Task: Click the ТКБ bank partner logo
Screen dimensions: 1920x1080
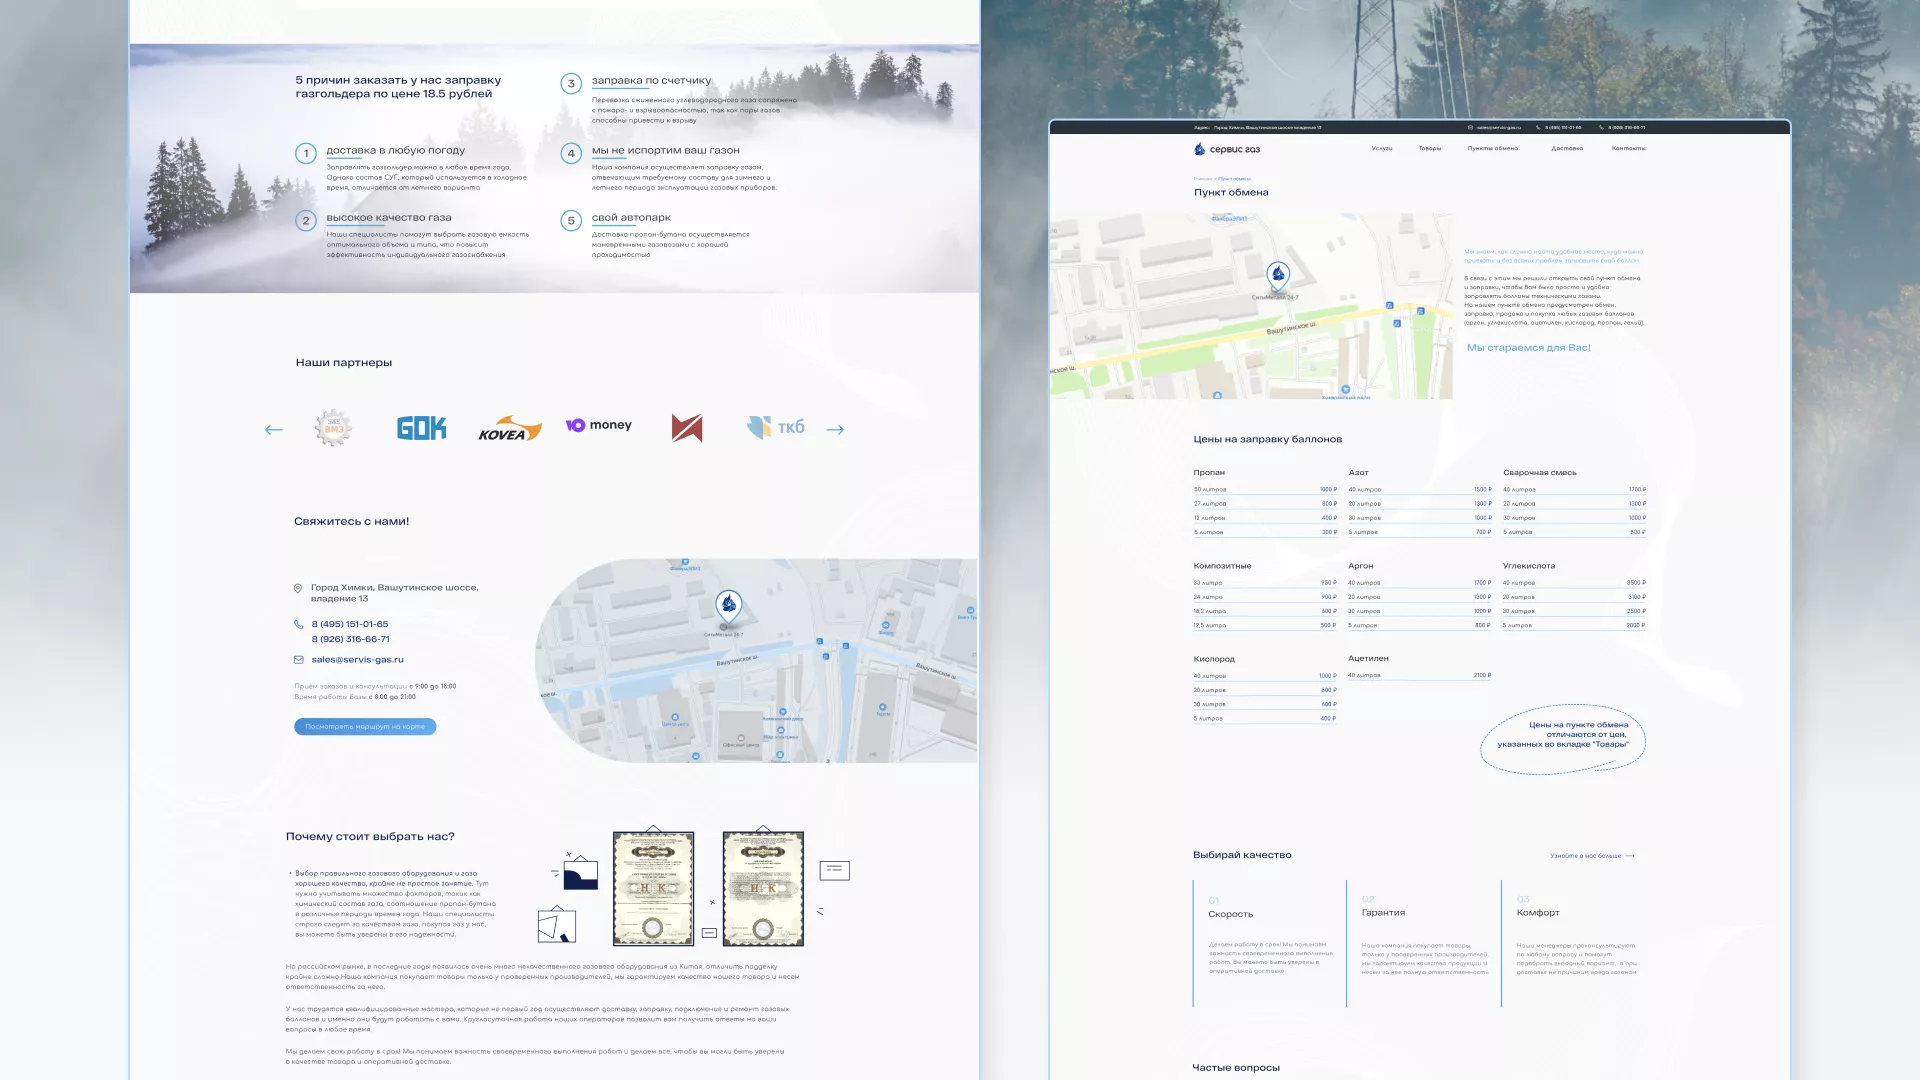Action: [776, 427]
